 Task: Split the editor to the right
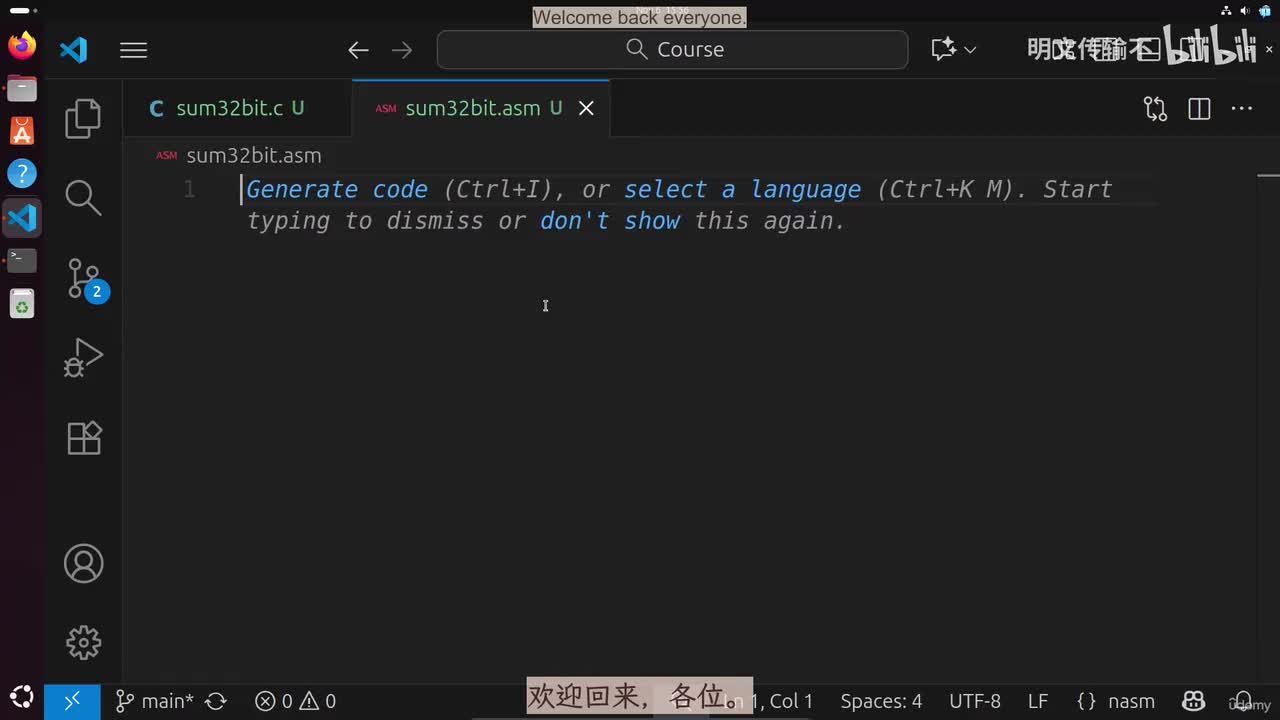(x=1199, y=109)
